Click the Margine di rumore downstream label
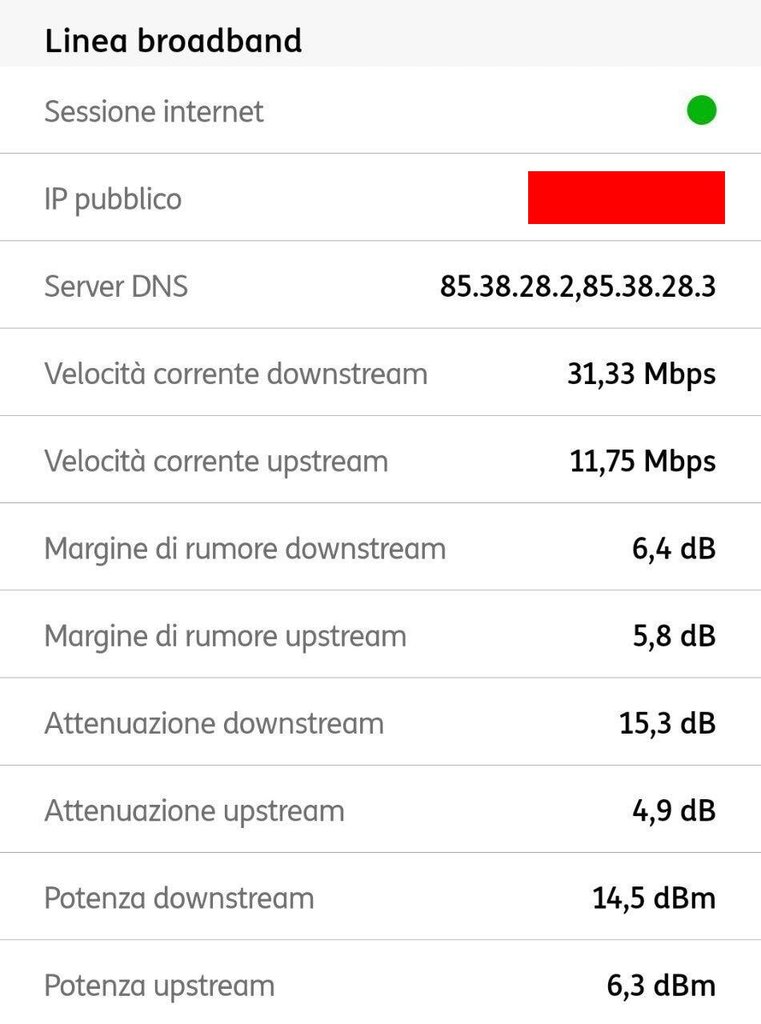761x1024 pixels. [x=245, y=549]
